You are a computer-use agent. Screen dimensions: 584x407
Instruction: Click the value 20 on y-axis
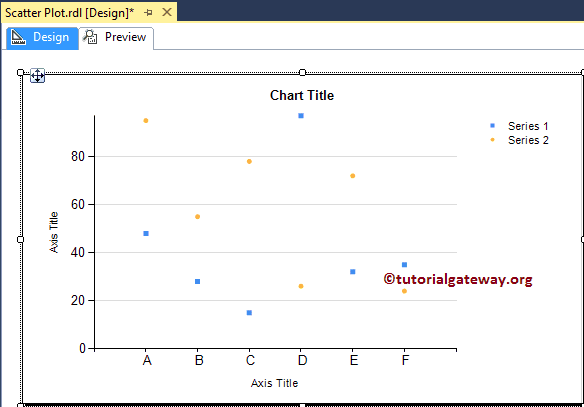(78, 301)
